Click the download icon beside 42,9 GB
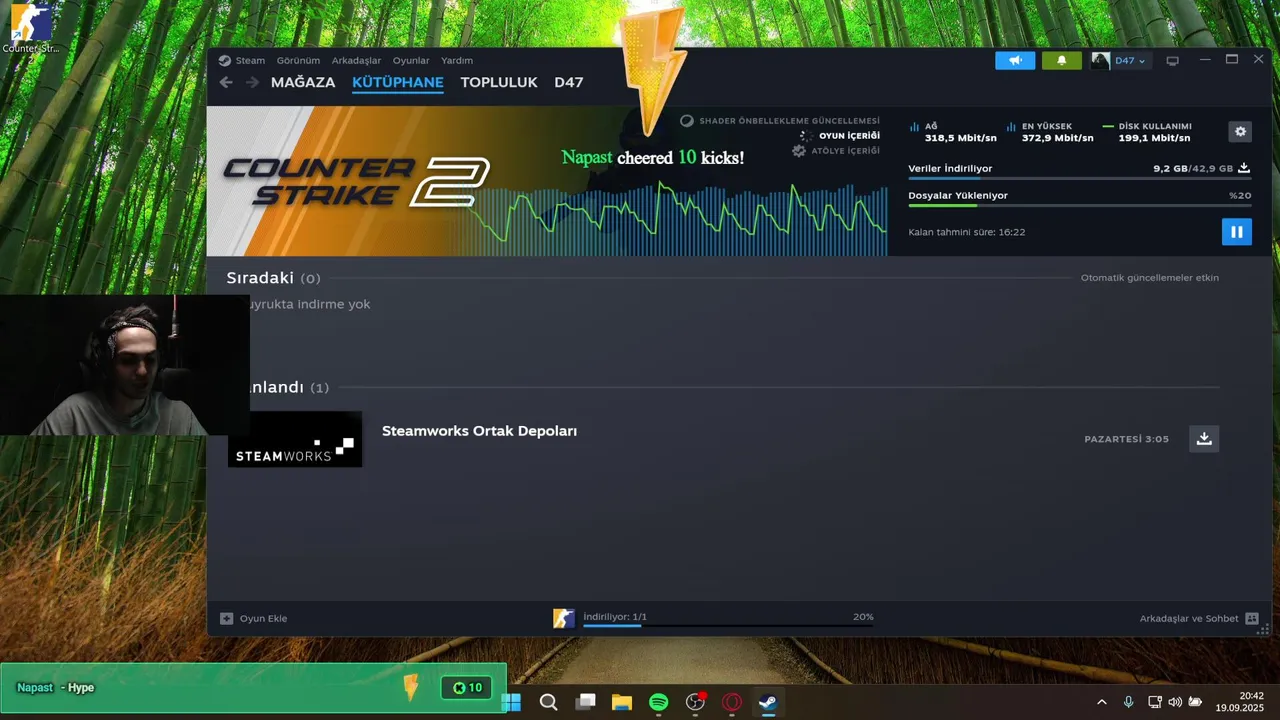The image size is (1280, 720). [1244, 168]
